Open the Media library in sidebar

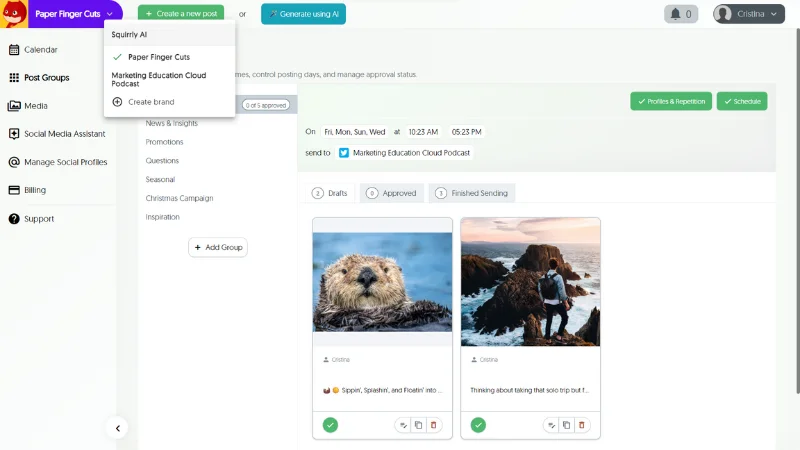pyautogui.click(x=35, y=106)
